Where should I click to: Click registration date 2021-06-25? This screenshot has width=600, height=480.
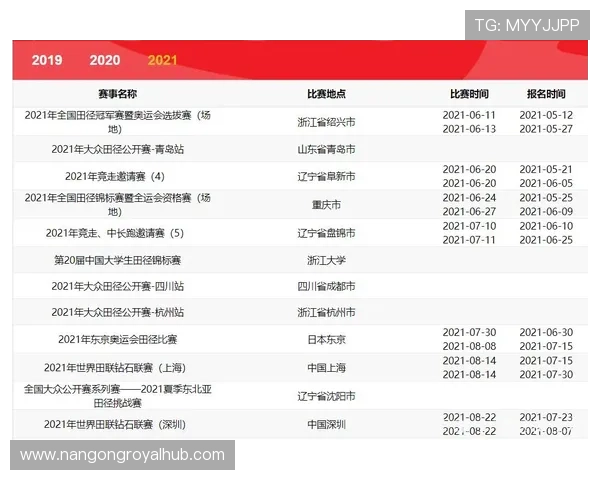point(546,240)
